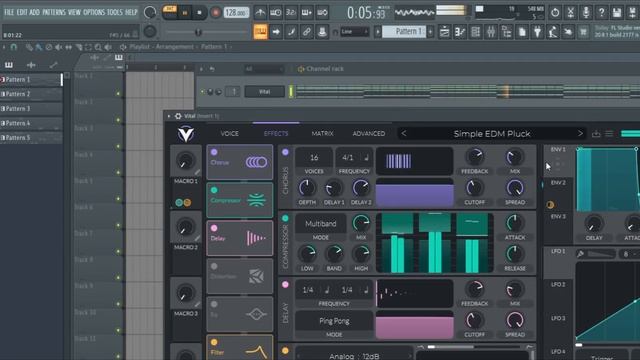Select the playlist mute tool
Screen dimensions: 640x360
tap(58, 47)
